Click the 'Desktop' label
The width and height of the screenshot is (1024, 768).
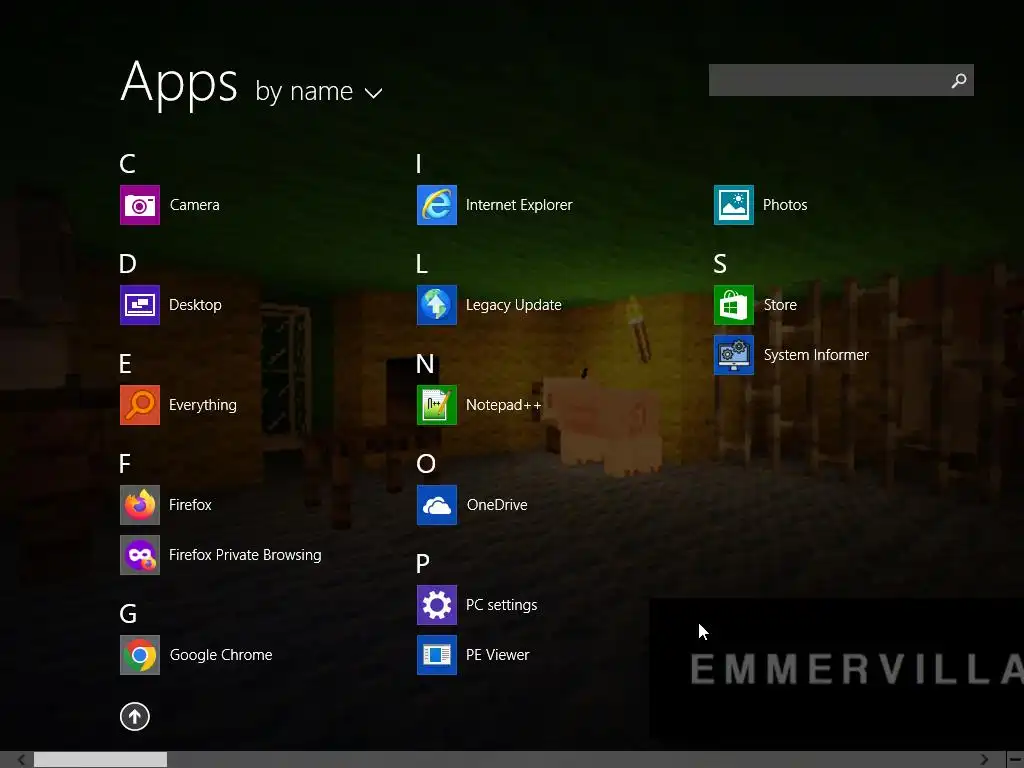[195, 305]
